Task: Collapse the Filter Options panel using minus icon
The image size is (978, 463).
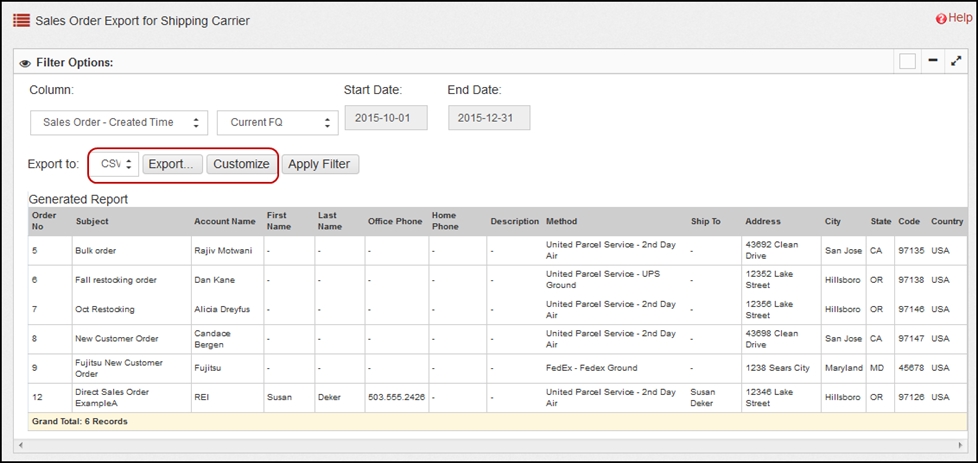Action: [933, 61]
